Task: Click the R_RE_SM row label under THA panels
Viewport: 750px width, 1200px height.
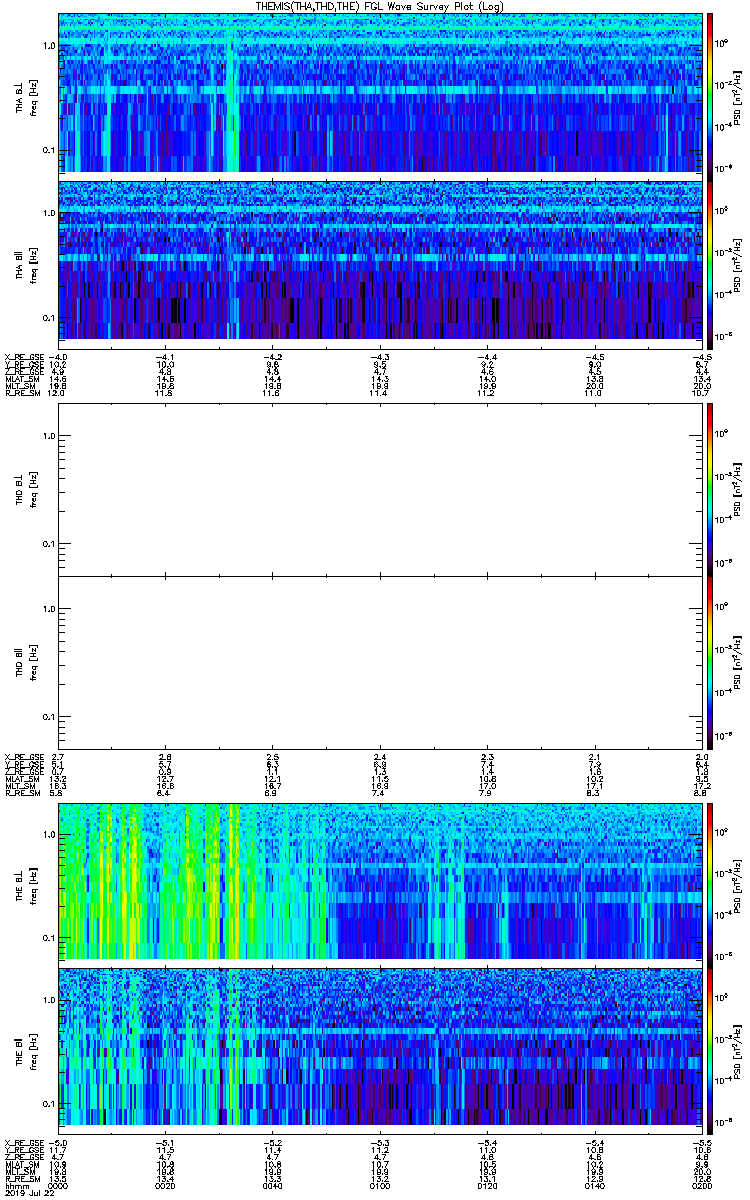Action: (23, 394)
